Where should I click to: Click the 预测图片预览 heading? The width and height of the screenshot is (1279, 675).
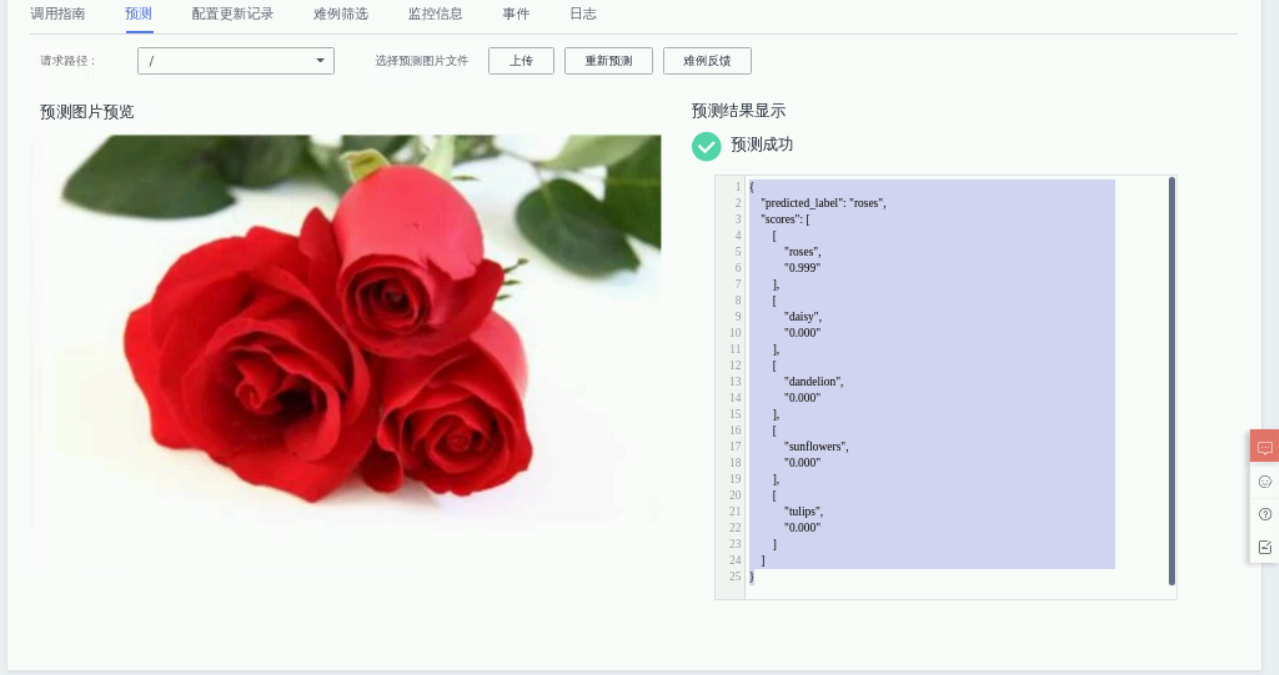[87, 112]
